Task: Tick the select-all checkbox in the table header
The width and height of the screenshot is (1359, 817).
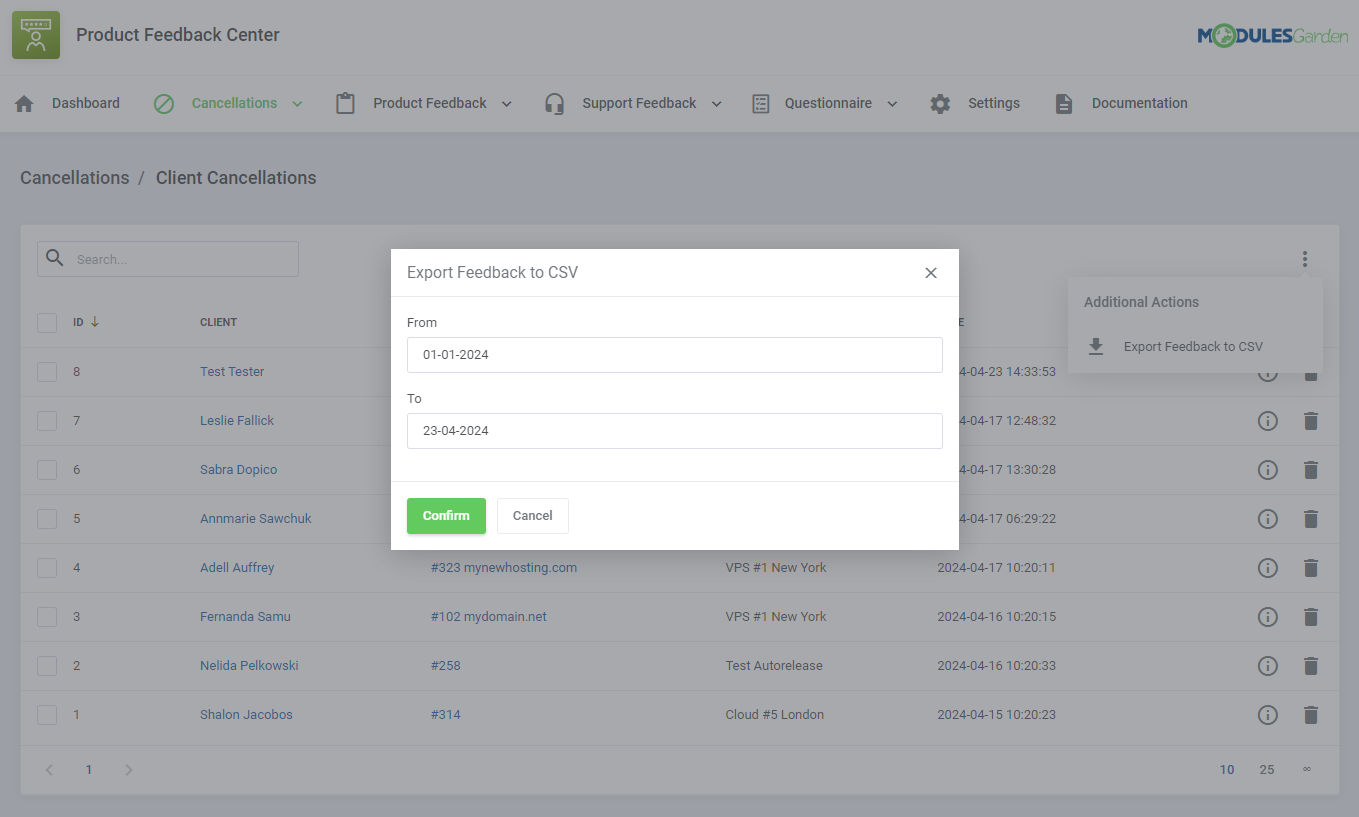Action: [x=47, y=322]
